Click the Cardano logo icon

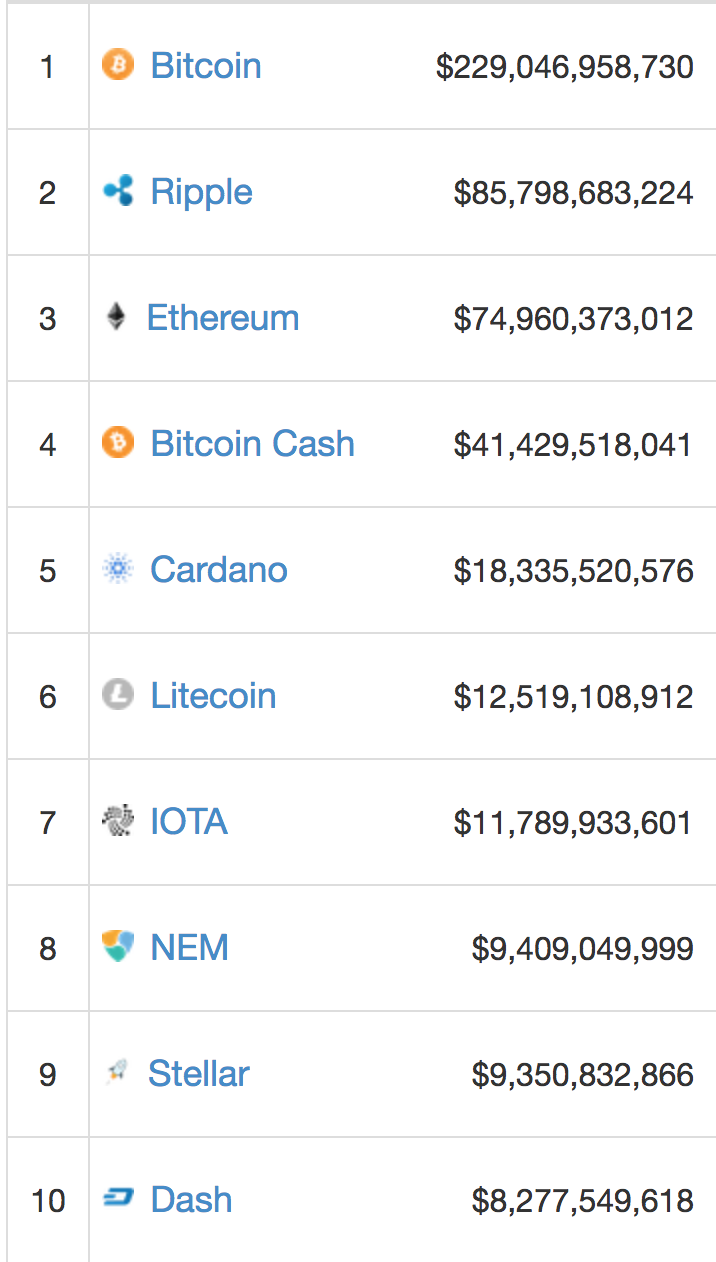click(x=118, y=570)
